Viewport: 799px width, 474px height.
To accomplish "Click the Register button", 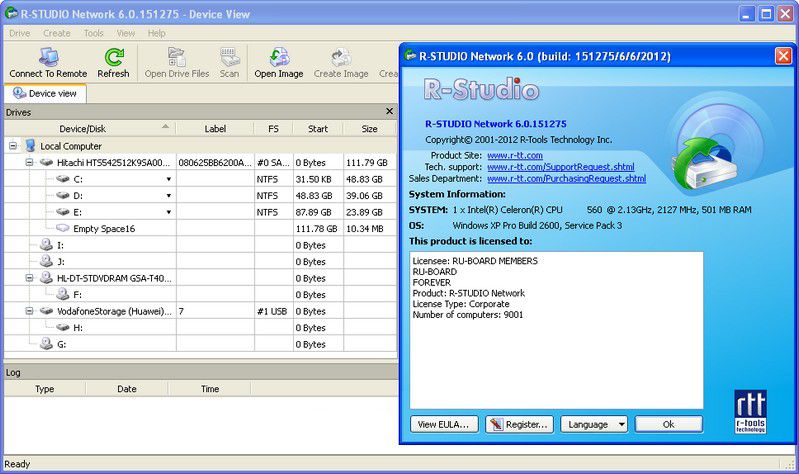I will (519, 424).
